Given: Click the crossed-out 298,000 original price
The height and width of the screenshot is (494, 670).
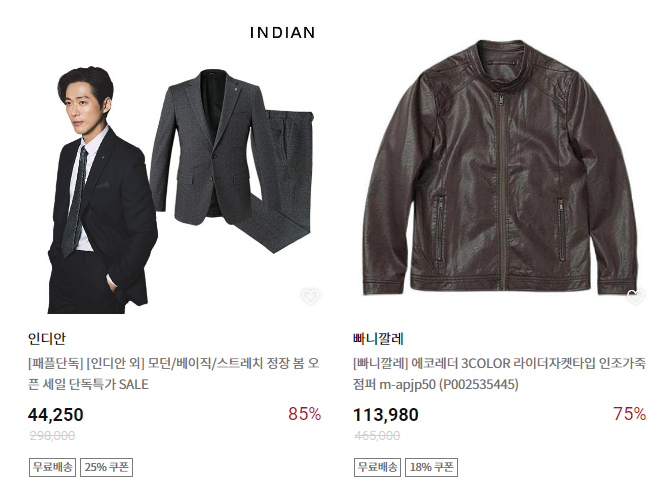Looking at the screenshot, I should point(52,436).
